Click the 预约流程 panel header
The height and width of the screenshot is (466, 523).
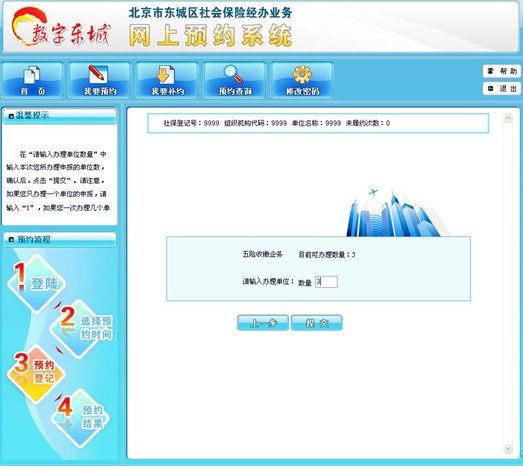(60, 240)
